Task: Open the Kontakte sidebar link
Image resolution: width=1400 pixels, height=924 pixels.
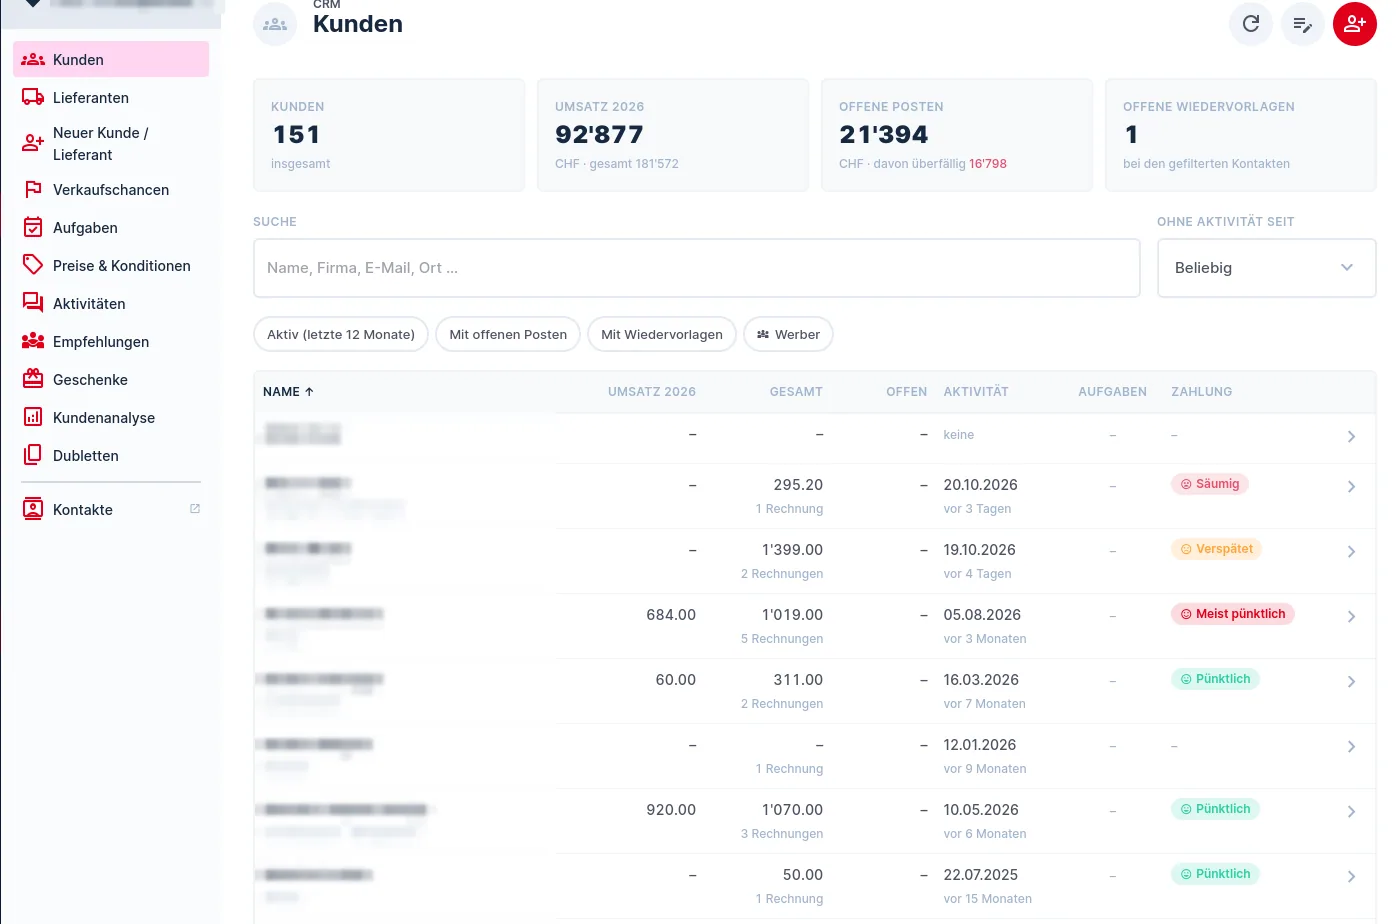Action: [x=111, y=509]
